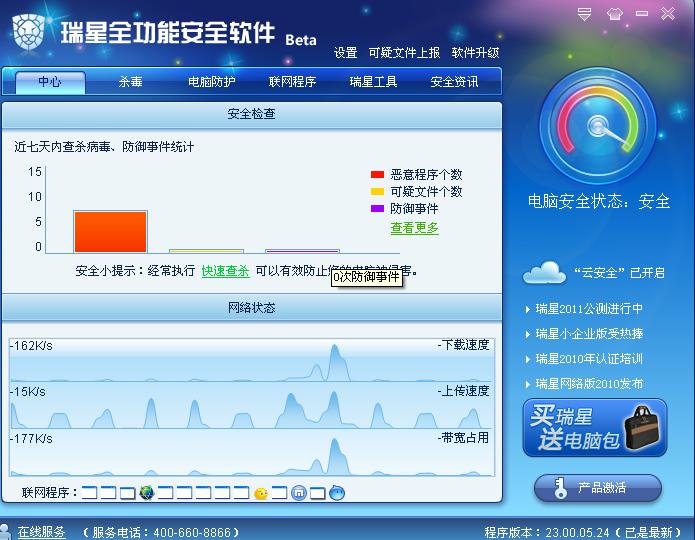Viewport: 695px width, 540px height.
Task: Open 设置 from the top bar
Action: [345, 53]
